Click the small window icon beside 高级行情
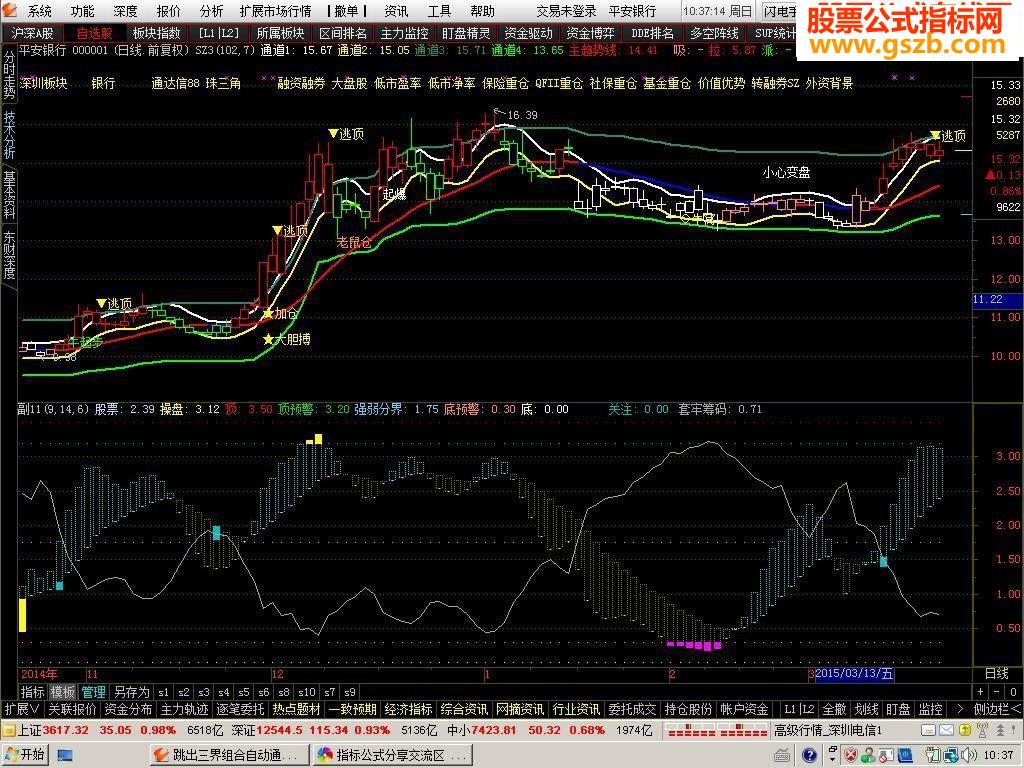This screenshot has height=768, width=1024. point(928,730)
